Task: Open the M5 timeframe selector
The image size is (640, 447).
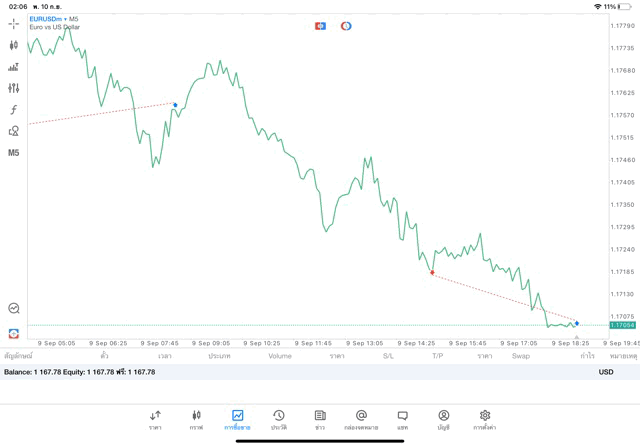Action: [14, 153]
